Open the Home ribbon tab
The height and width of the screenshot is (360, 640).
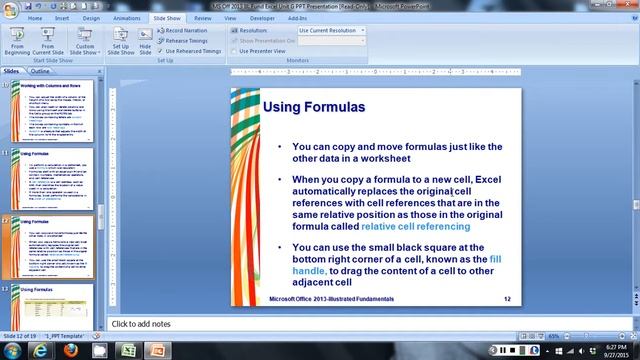tap(35, 18)
